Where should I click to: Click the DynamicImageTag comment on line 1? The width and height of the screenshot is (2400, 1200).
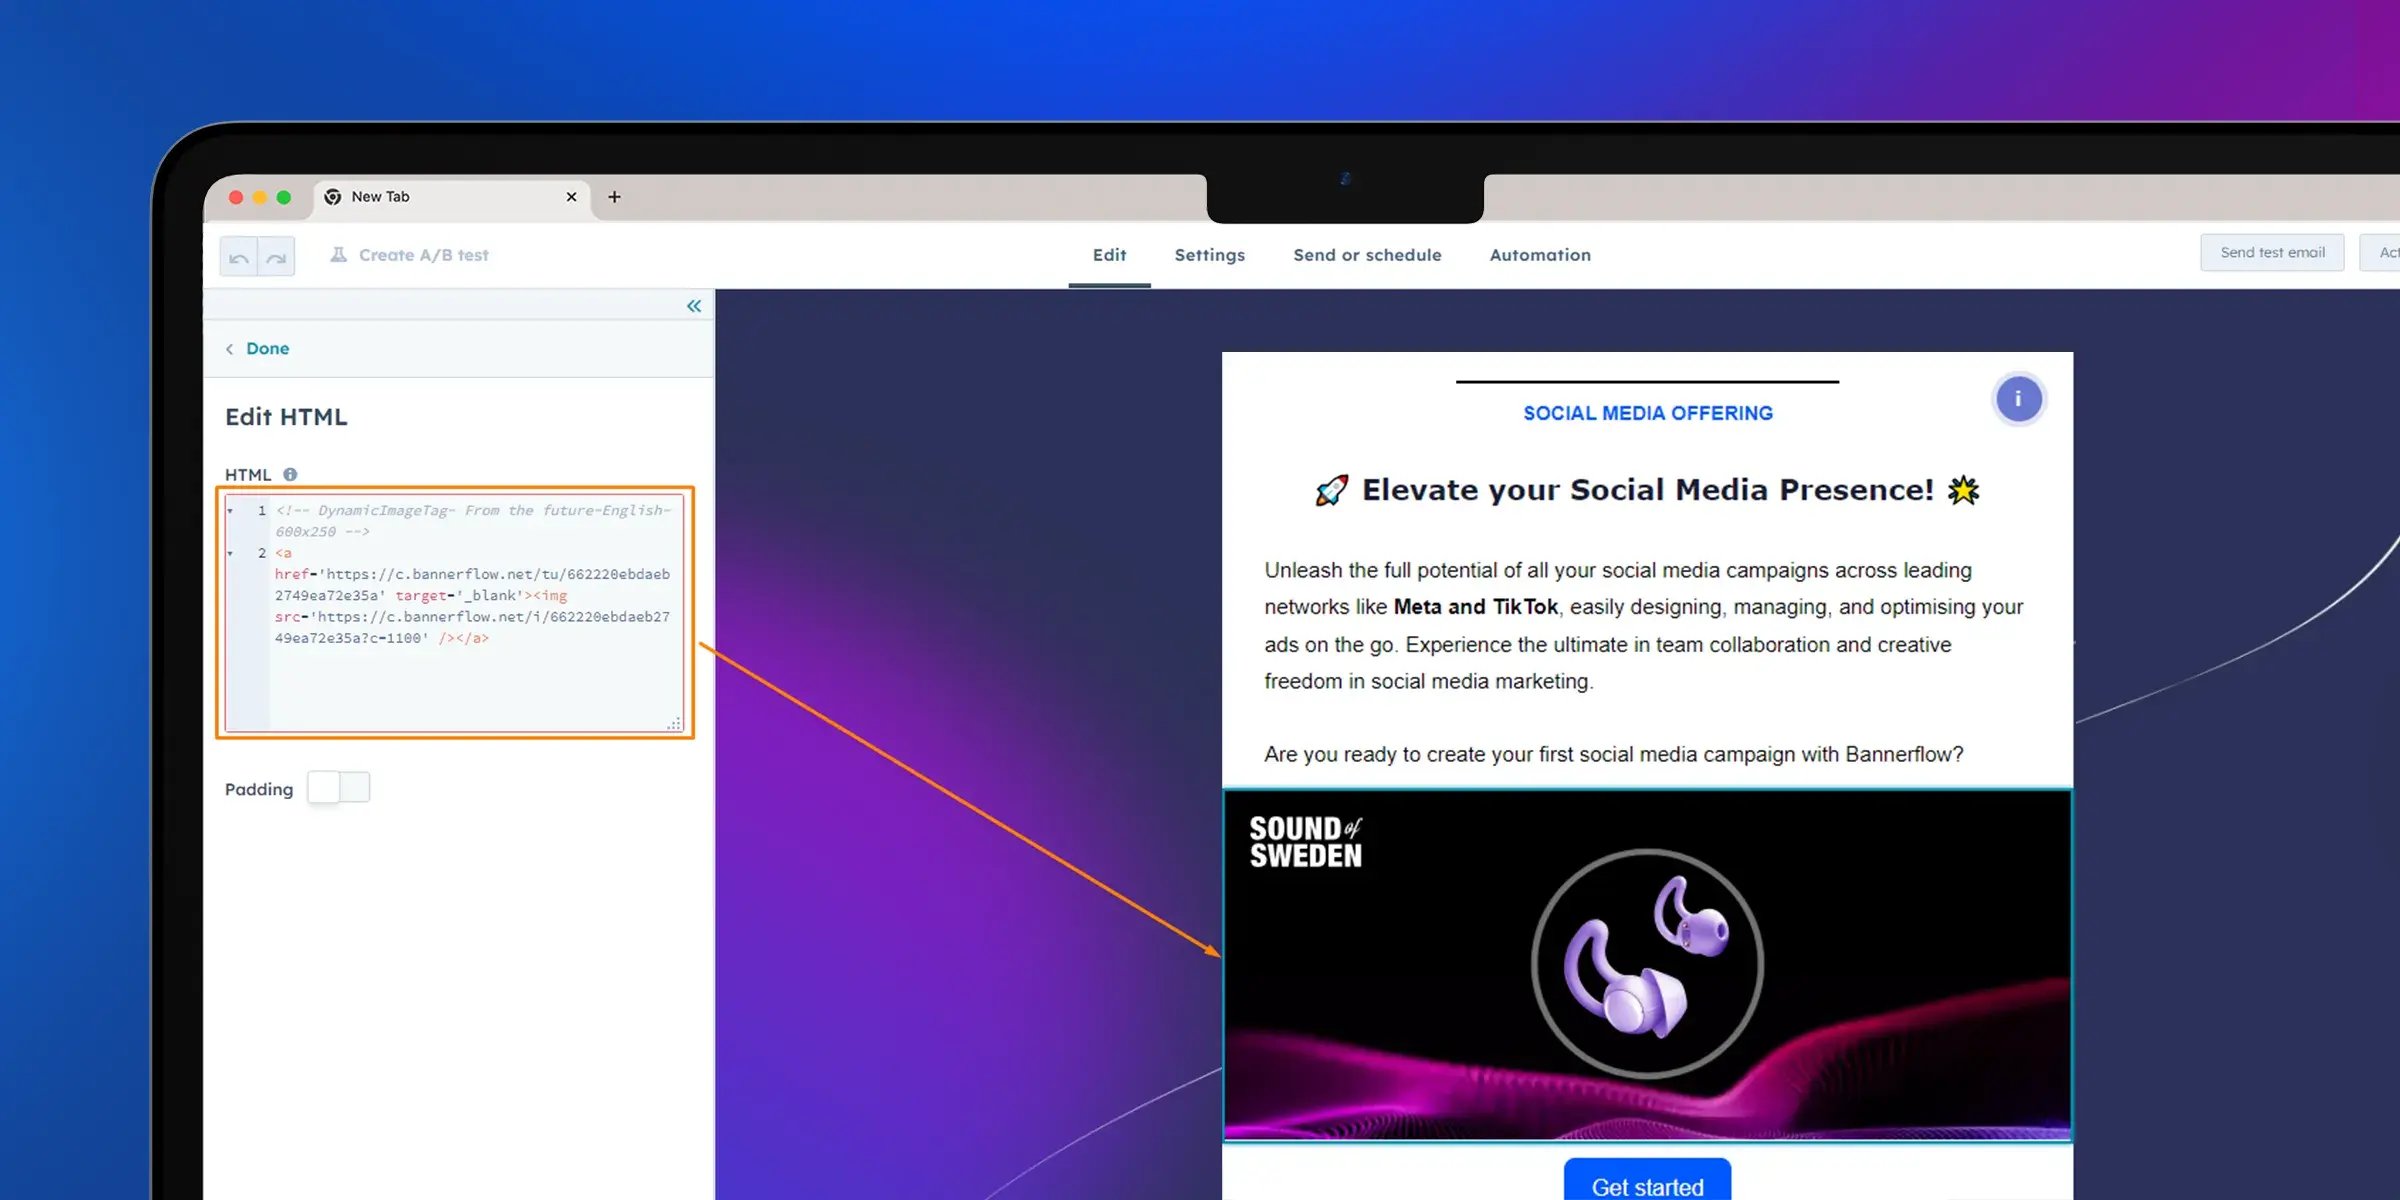coord(472,521)
